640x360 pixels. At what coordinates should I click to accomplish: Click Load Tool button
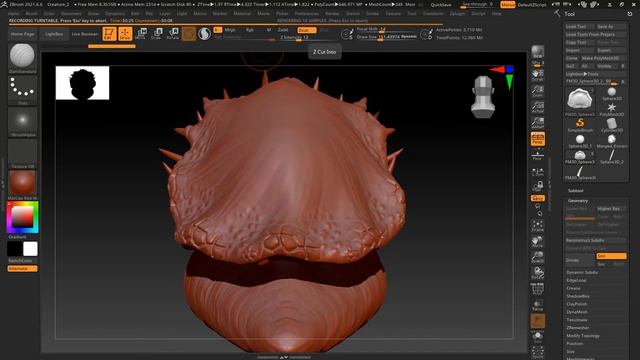(x=580, y=27)
